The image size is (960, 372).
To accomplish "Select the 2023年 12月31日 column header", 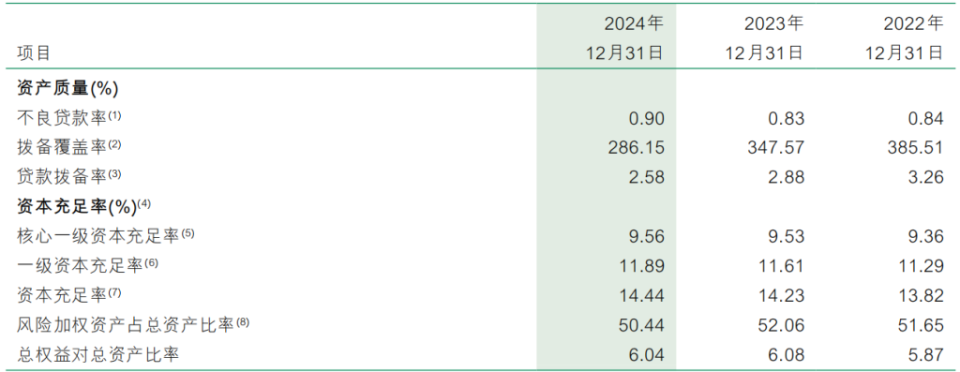I will click(x=764, y=38).
